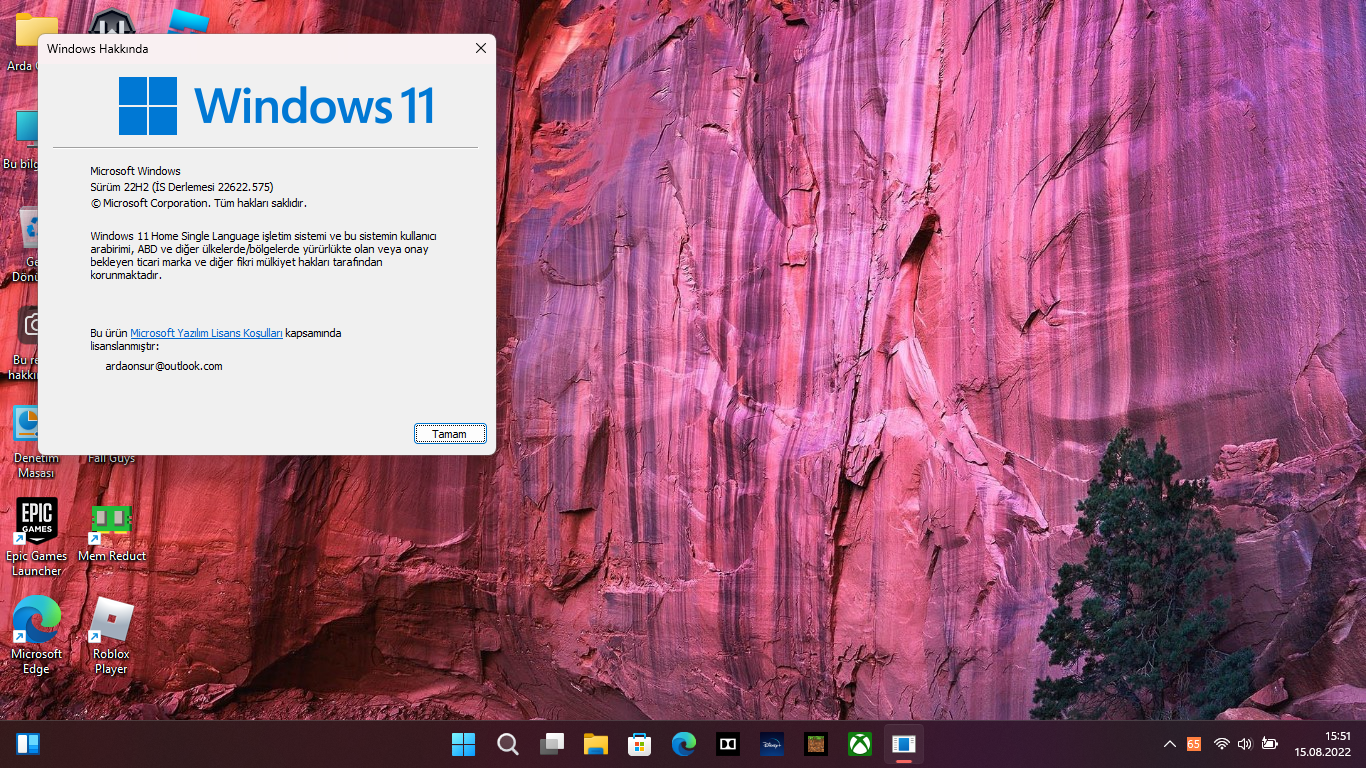
Task: Open Disney+ from the taskbar
Action: (x=772, y=744)
